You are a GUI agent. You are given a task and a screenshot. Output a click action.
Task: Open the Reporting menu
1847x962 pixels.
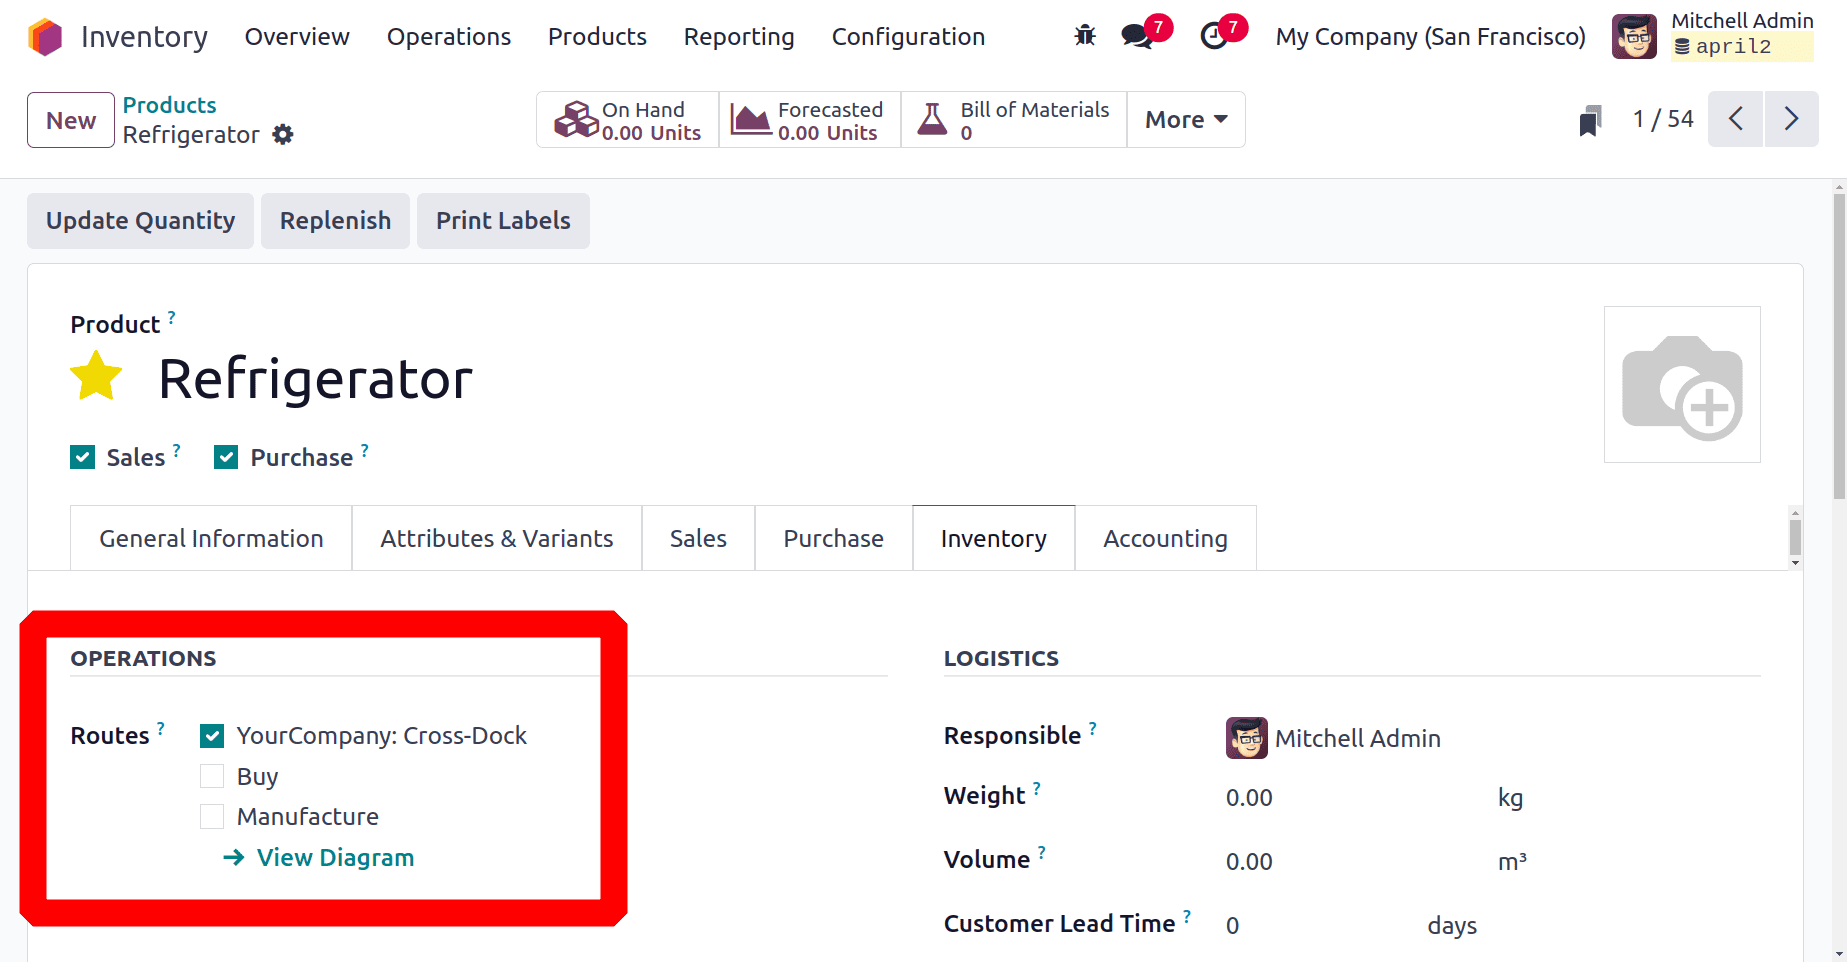point(739,37)
